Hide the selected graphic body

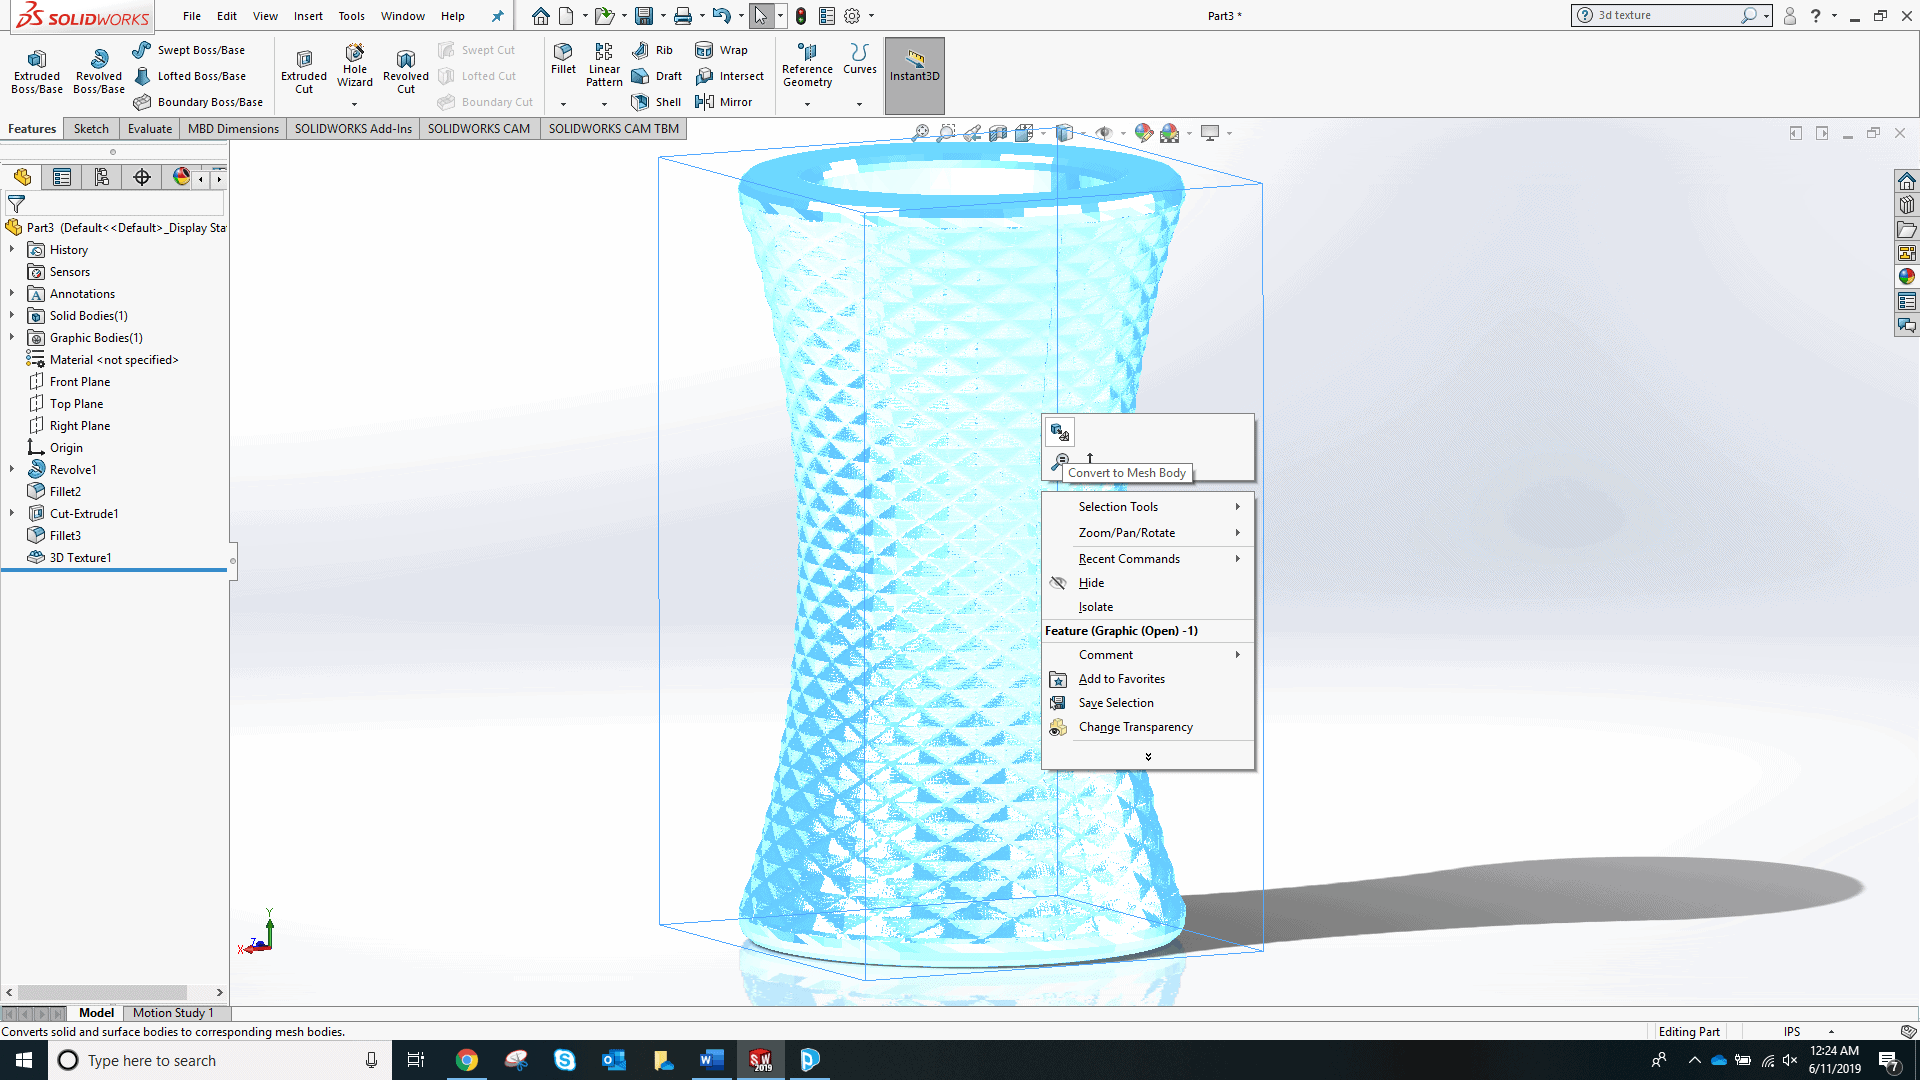coord(1091,583)
